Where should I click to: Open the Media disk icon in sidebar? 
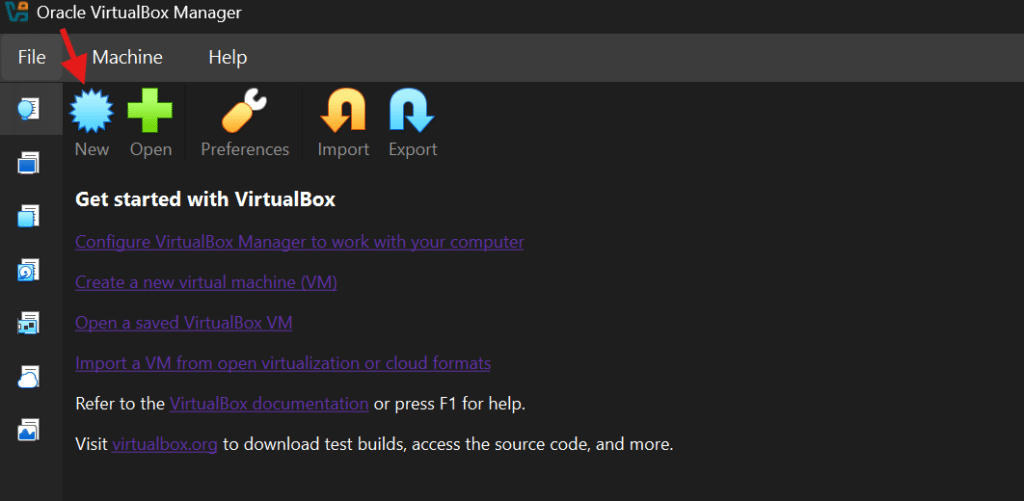(29, 269)
